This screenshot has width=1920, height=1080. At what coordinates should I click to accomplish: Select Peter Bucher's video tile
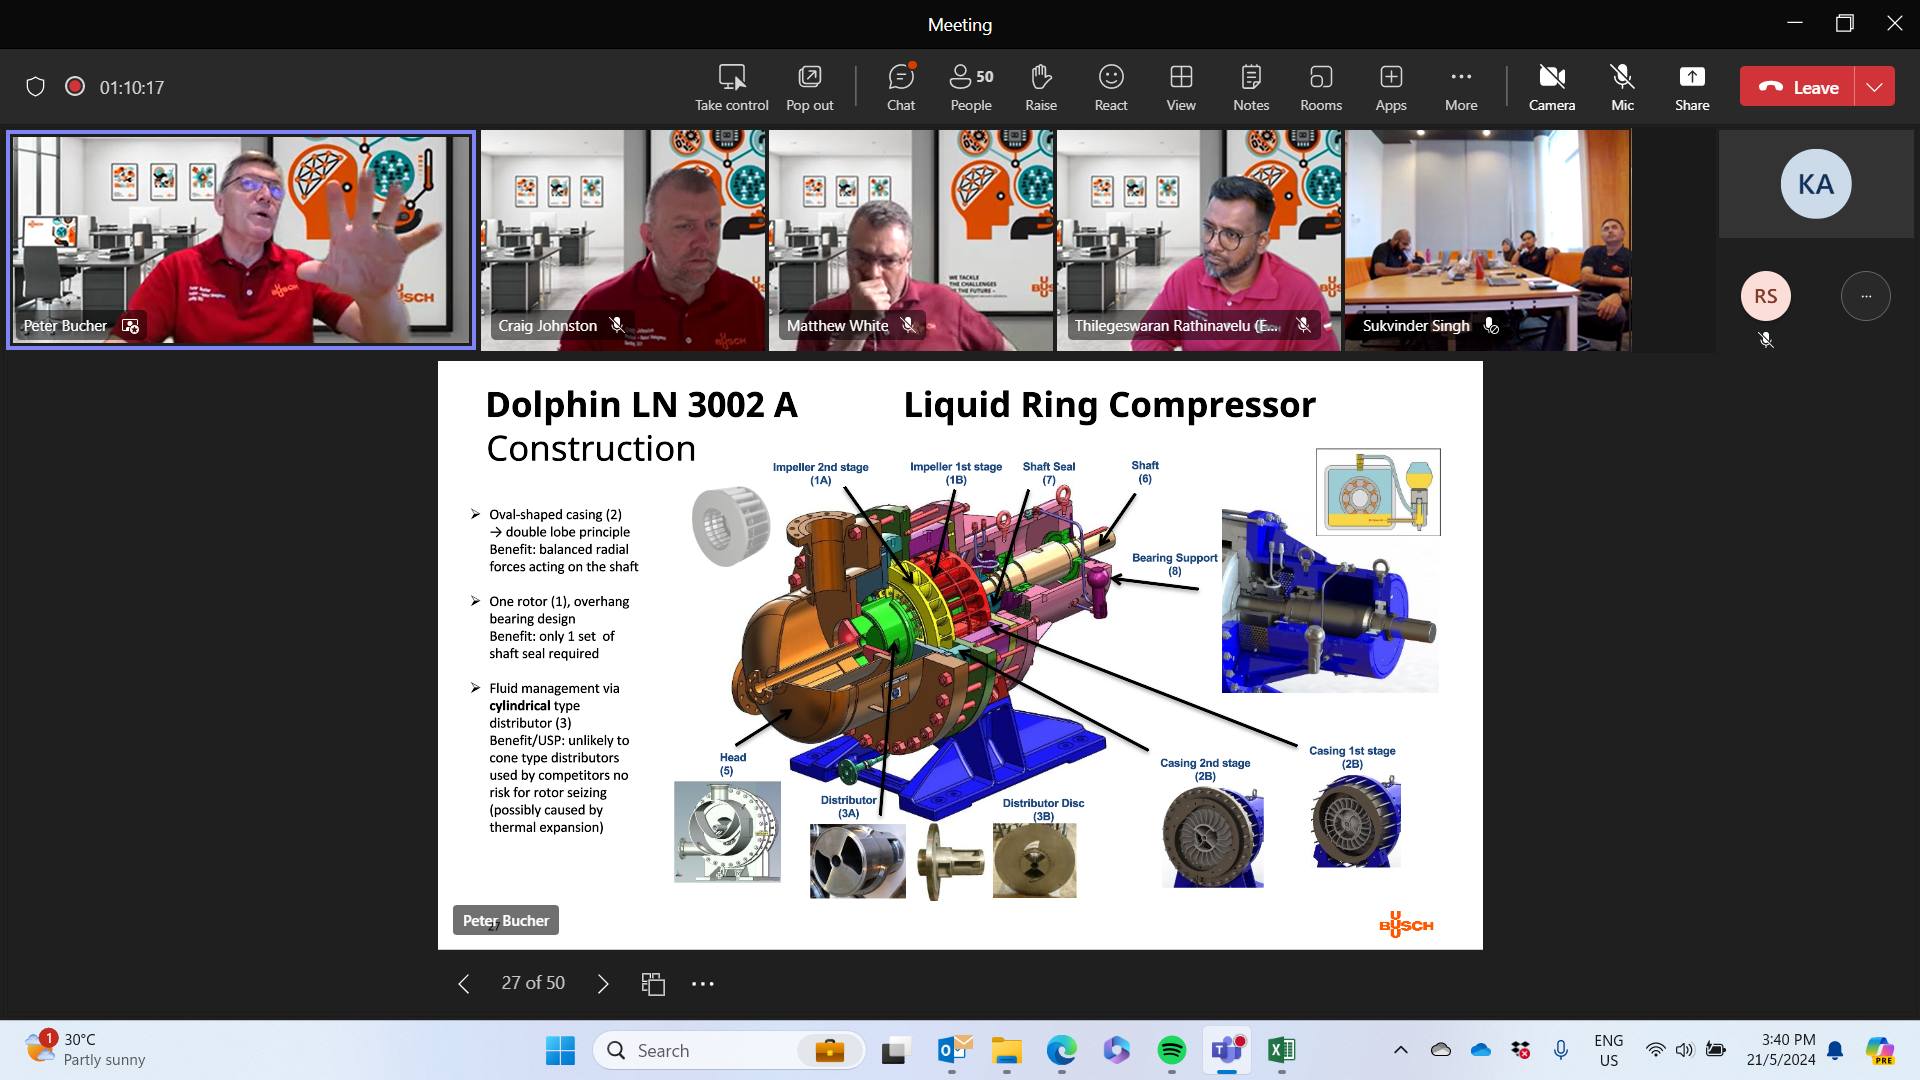(x=241, y=240)
